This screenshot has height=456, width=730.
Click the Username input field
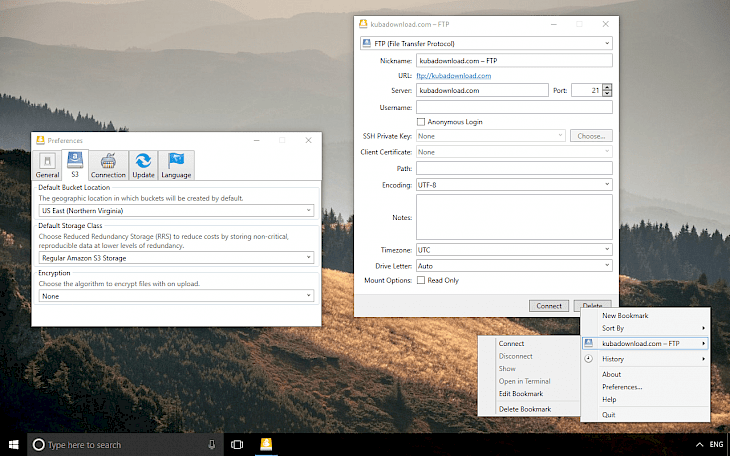(x=514, y=108)
